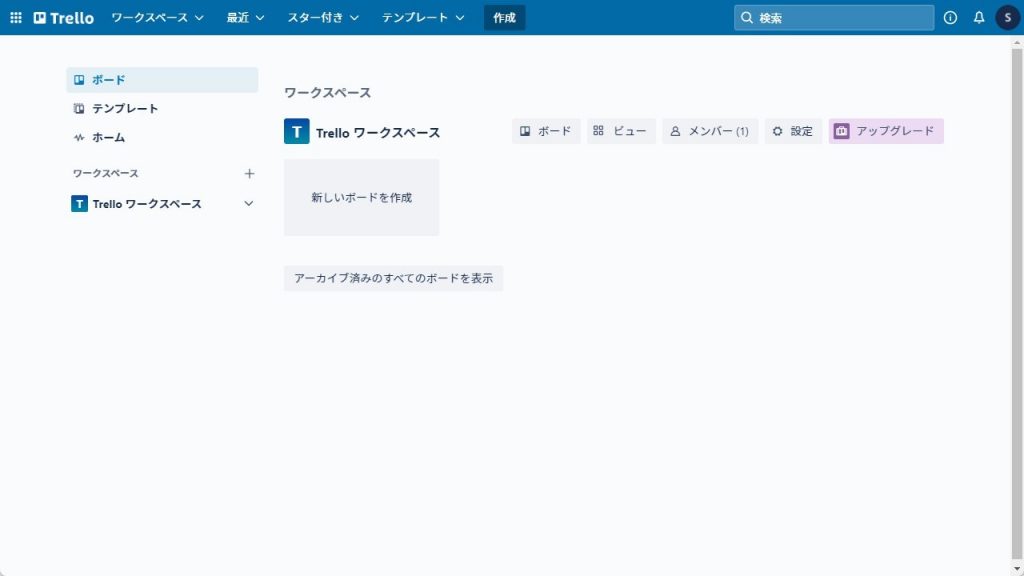Add a workspace with the plus icon
1024x576 pixels.
(x=249, y=174)
